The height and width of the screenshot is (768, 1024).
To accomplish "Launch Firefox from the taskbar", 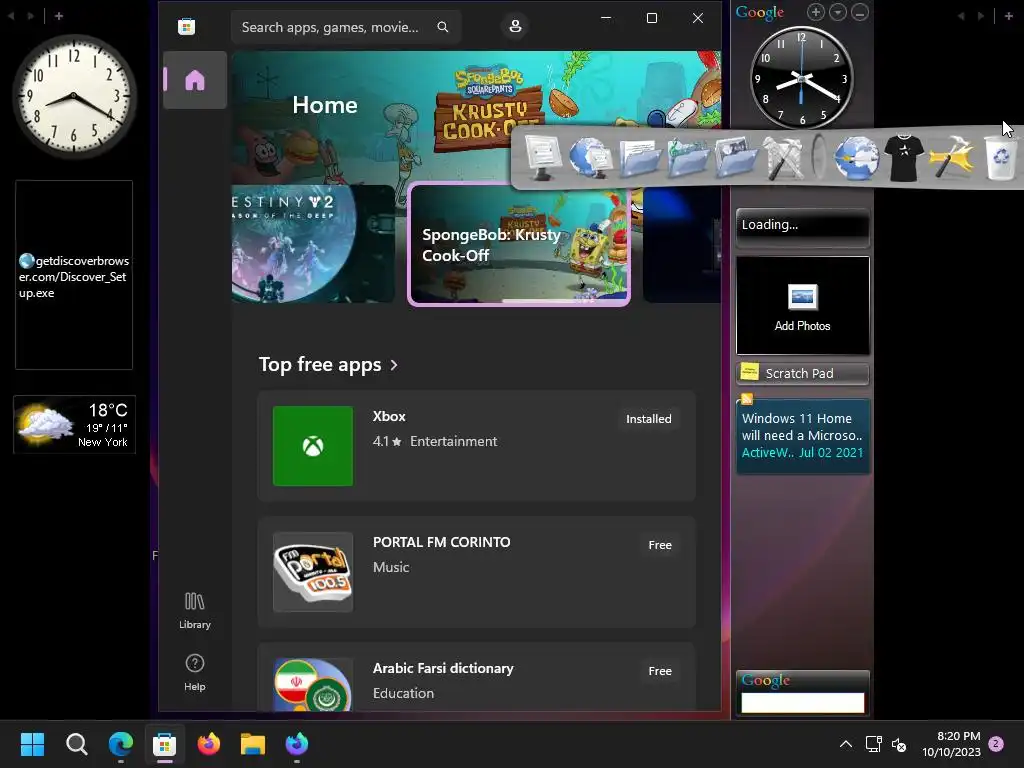I will point(209,744).
